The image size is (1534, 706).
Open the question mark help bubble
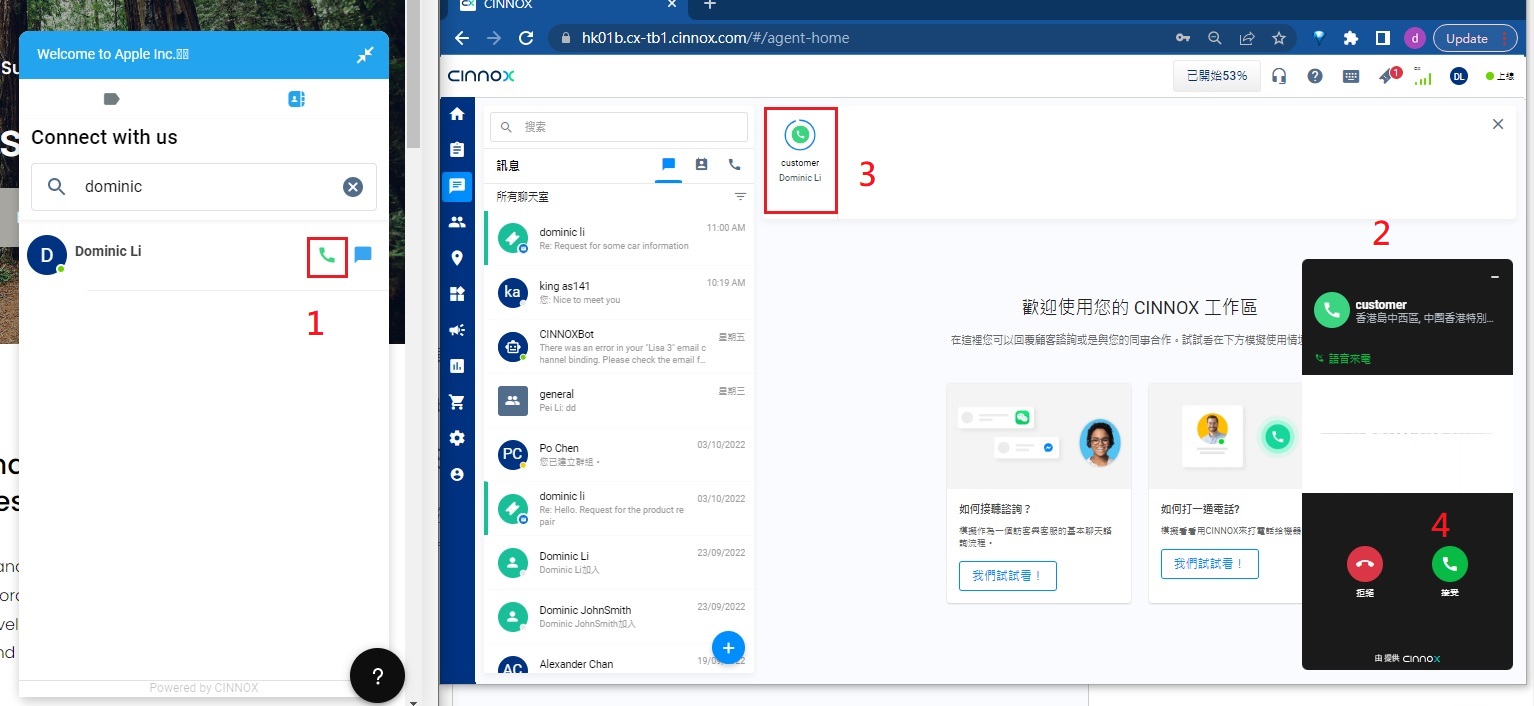377,676
